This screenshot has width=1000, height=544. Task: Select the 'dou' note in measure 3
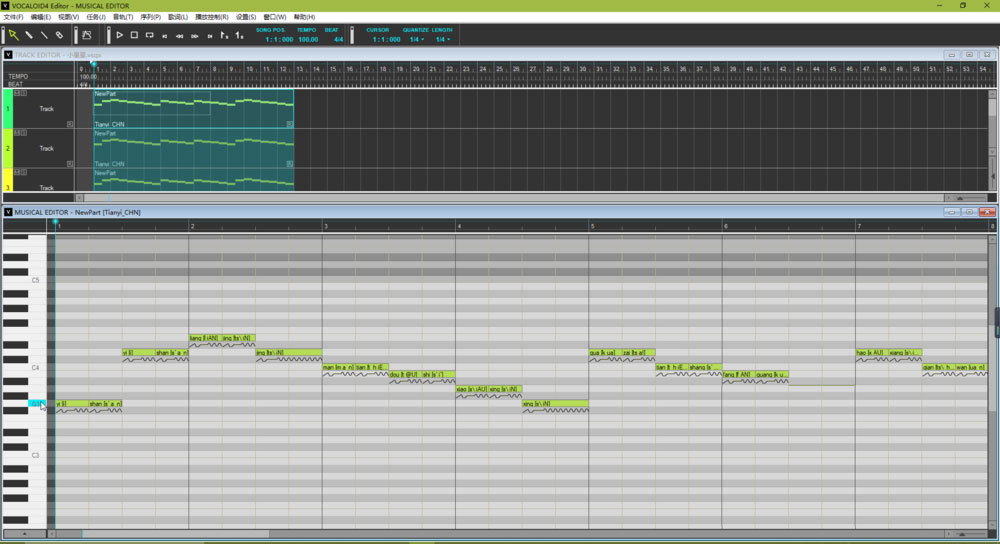click(x=405, y=374)
